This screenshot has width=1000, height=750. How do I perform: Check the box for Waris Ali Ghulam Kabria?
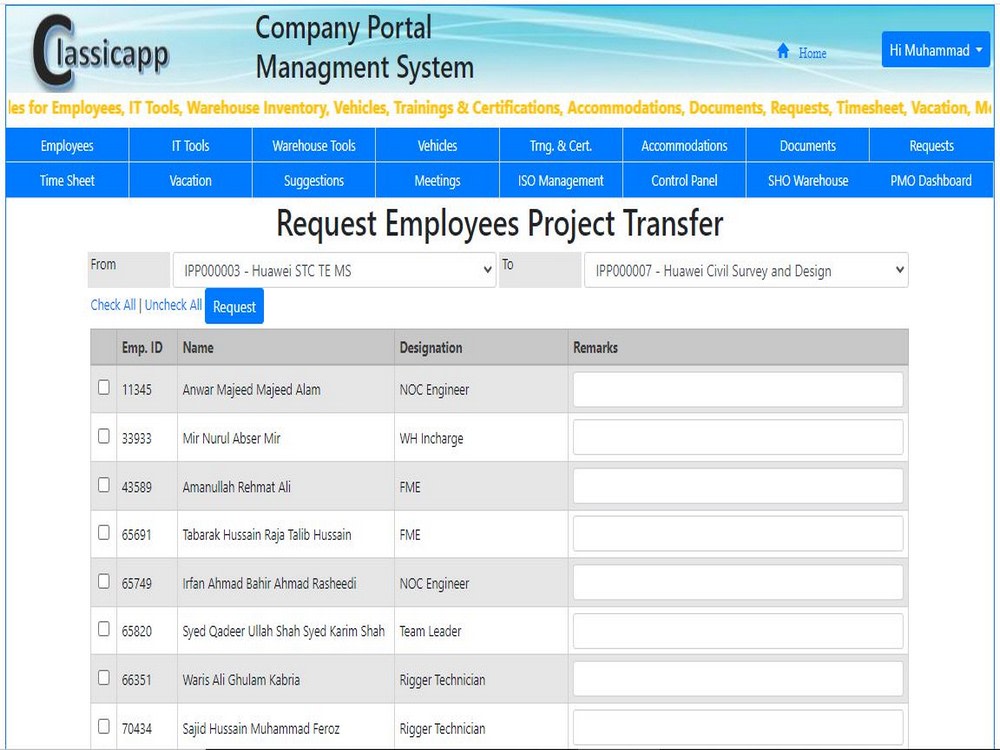tap(104, 677)
